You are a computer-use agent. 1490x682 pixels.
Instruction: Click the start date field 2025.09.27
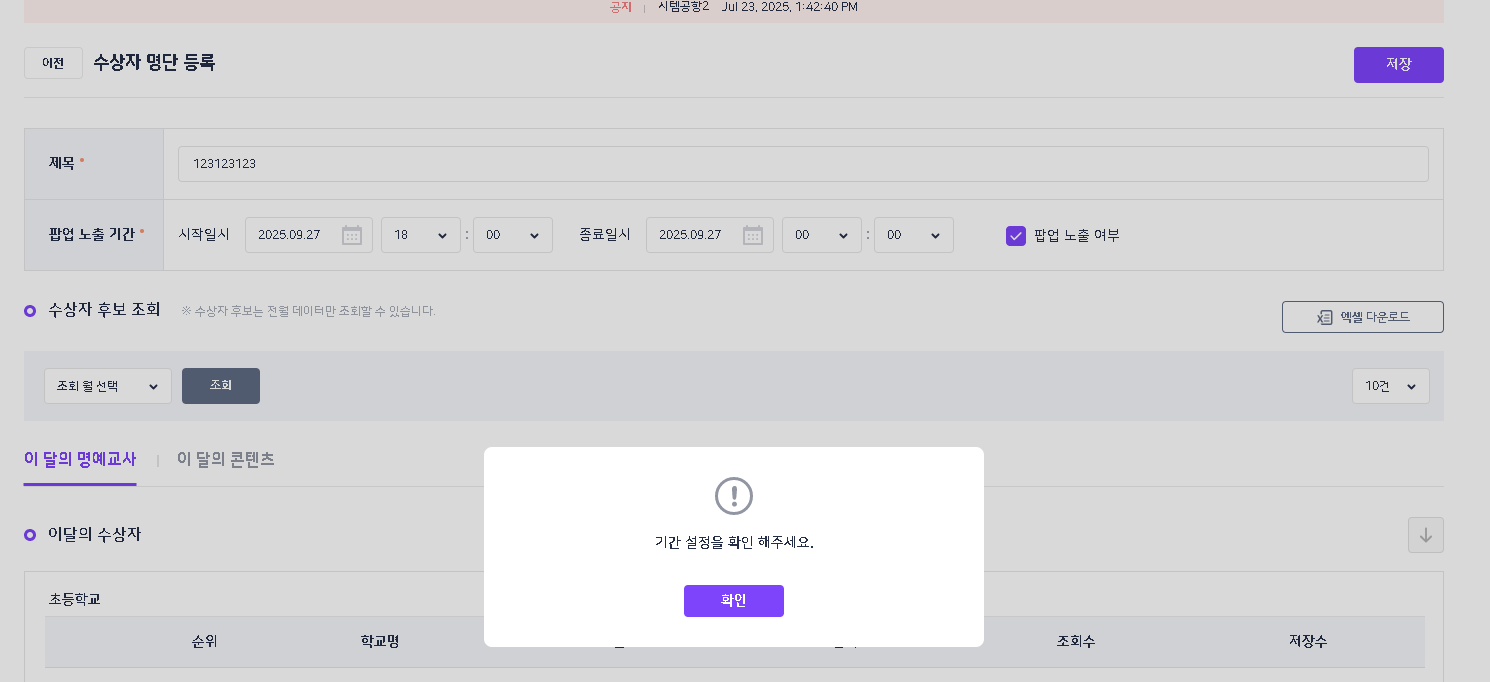[x=290, y=235]
